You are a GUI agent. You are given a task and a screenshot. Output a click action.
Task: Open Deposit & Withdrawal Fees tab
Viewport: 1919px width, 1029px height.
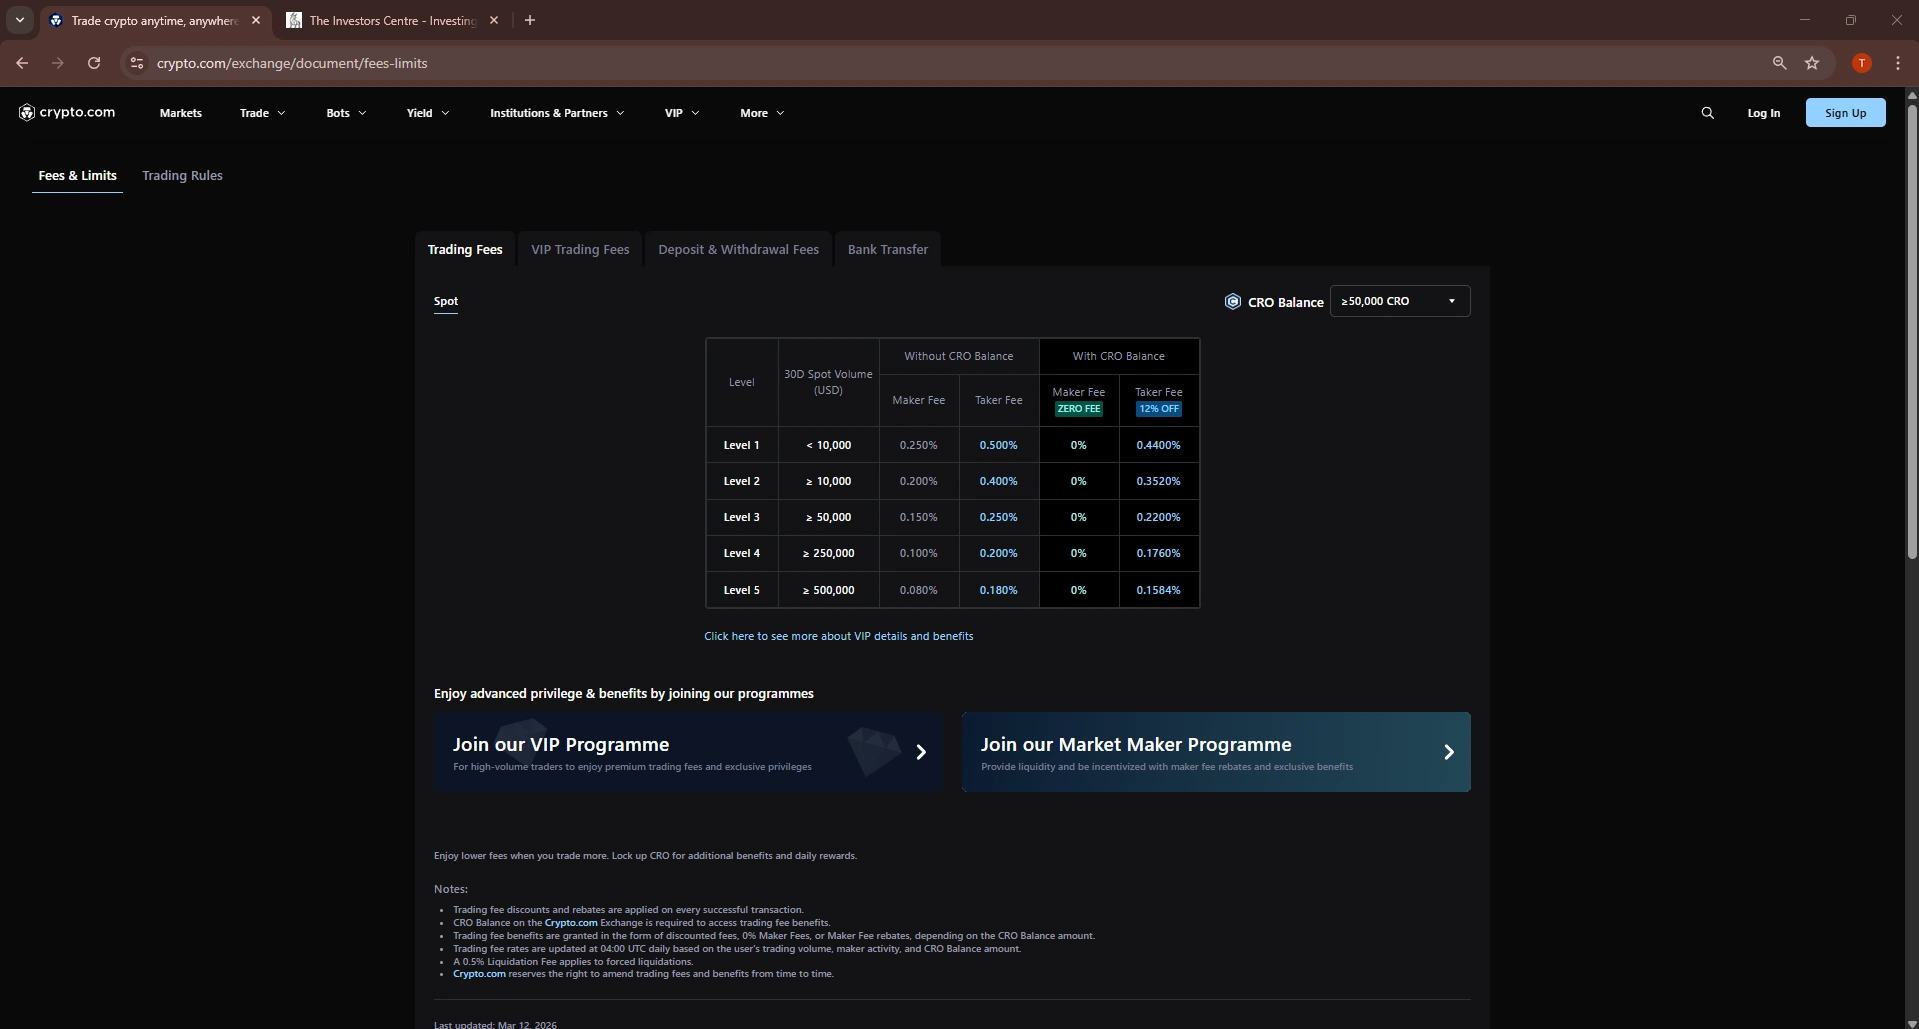[x=738, y=249]
